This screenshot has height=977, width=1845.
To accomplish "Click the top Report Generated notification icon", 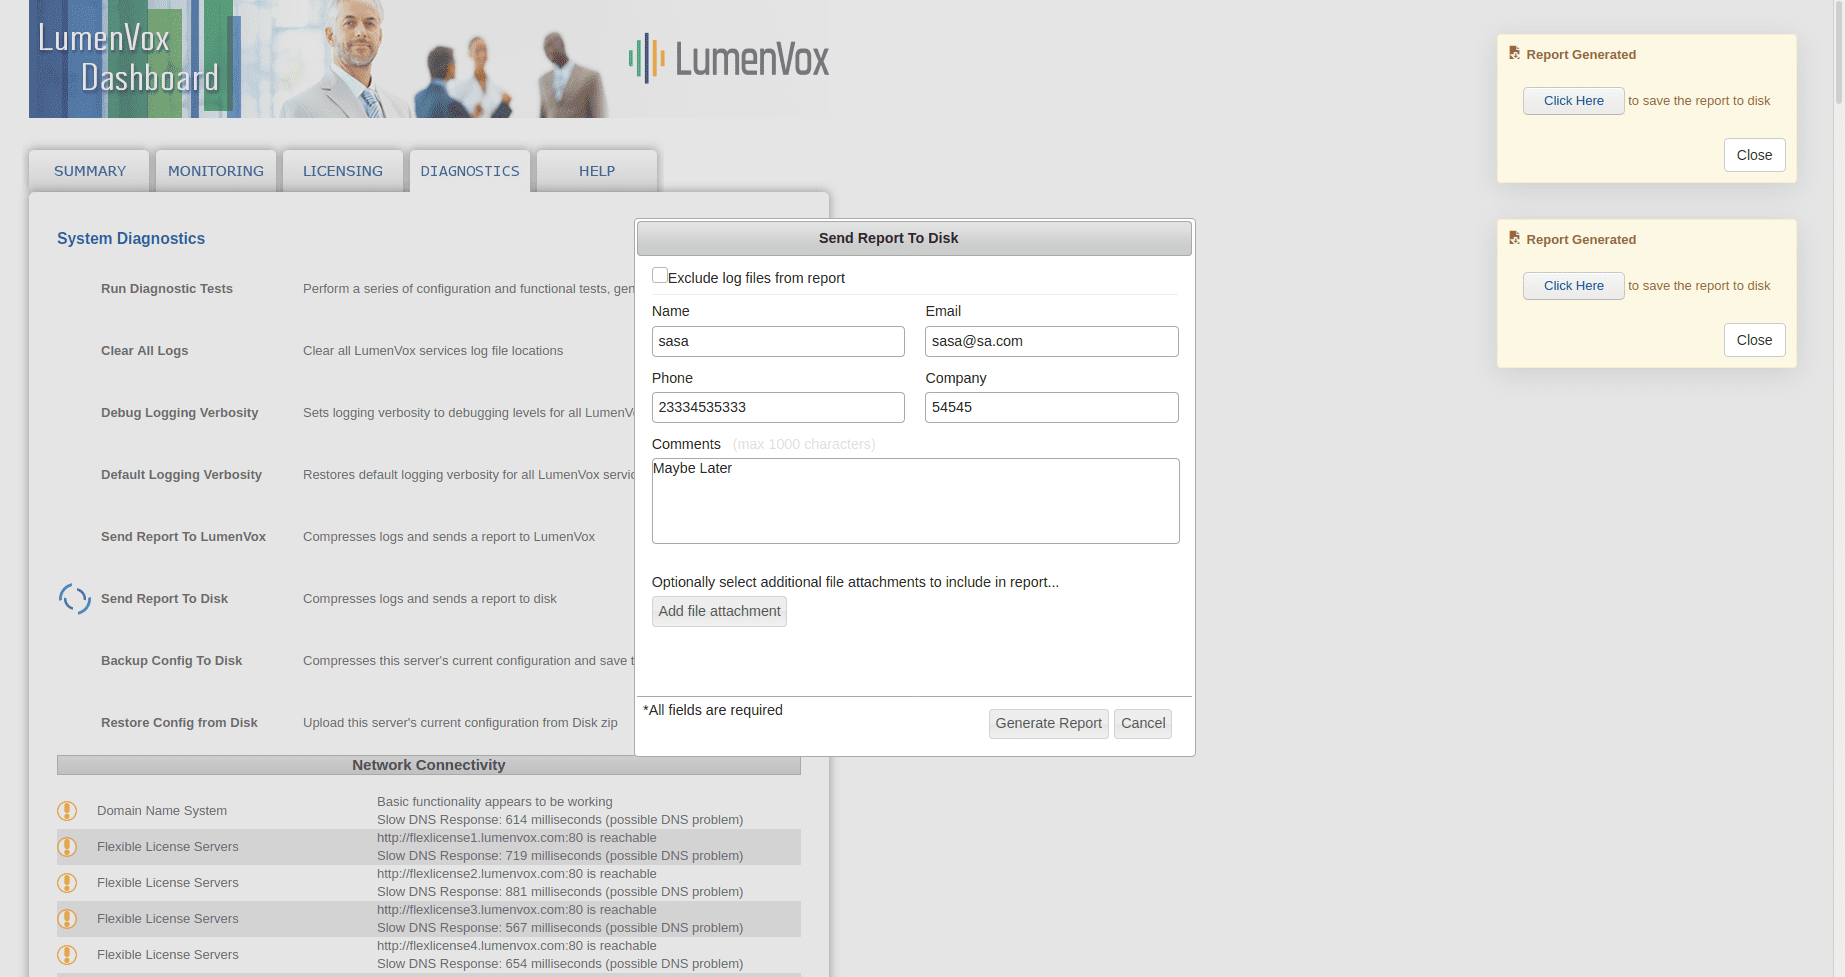I will click(x=1514, y=54).
